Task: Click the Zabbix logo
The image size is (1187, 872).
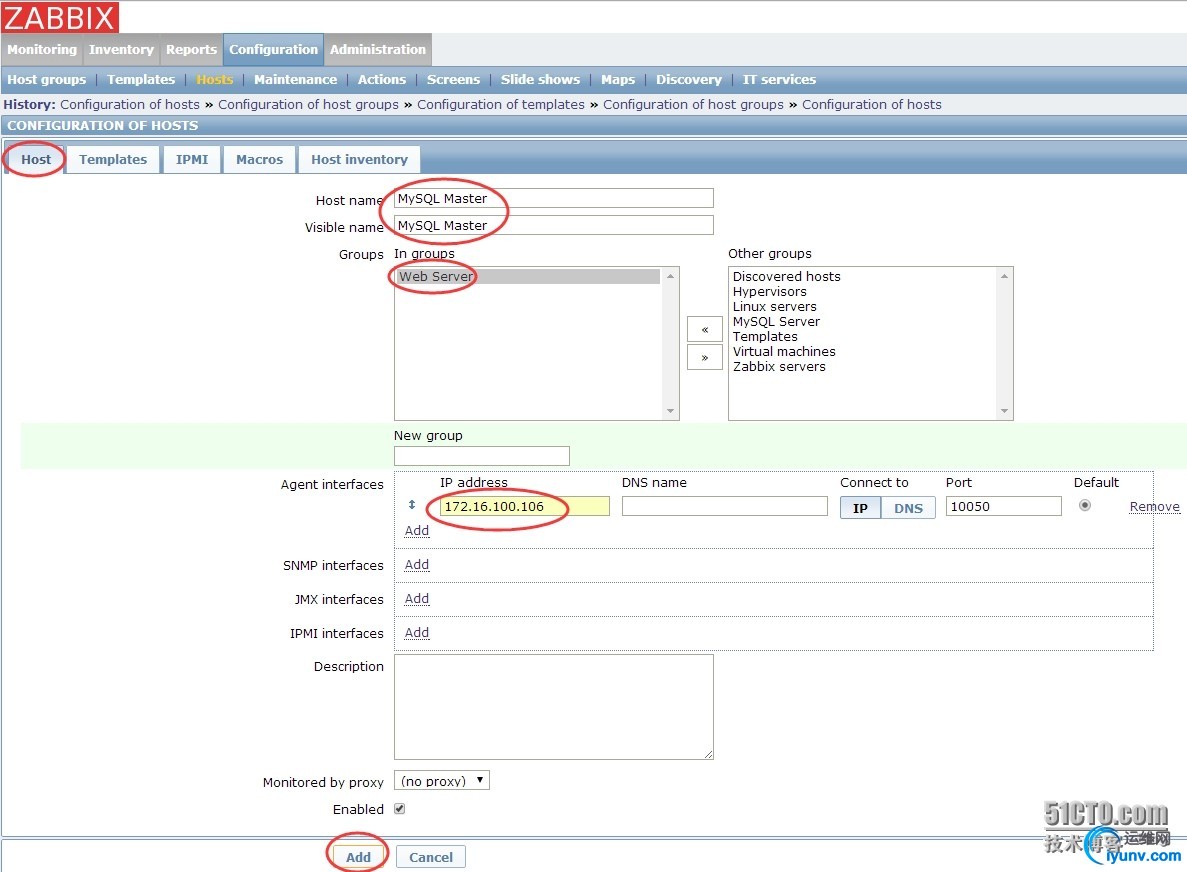Action: (60, 17)
